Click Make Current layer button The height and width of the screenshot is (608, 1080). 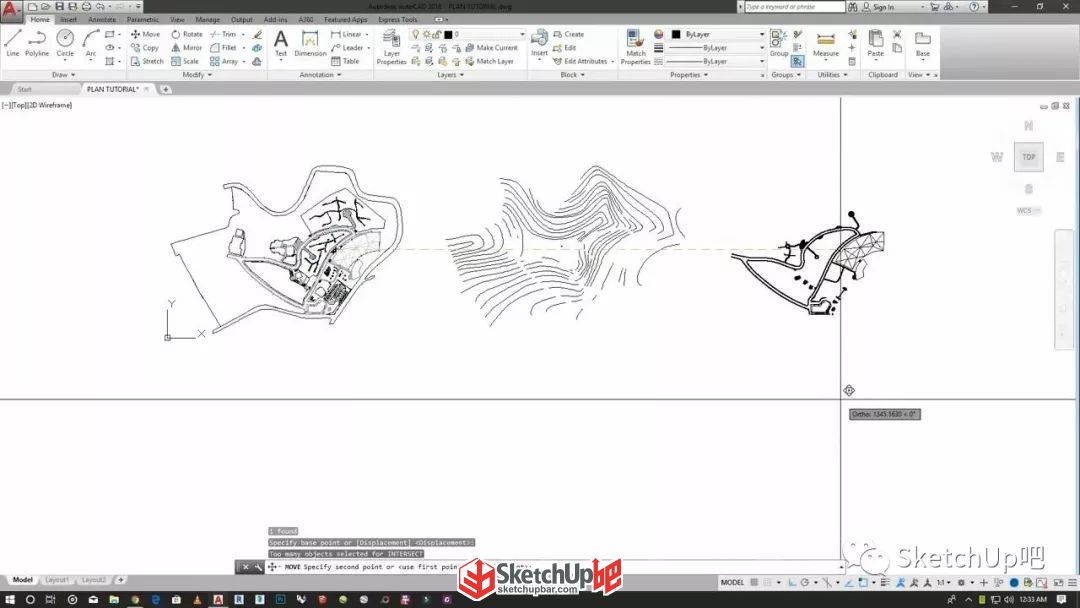pos(491,48)
